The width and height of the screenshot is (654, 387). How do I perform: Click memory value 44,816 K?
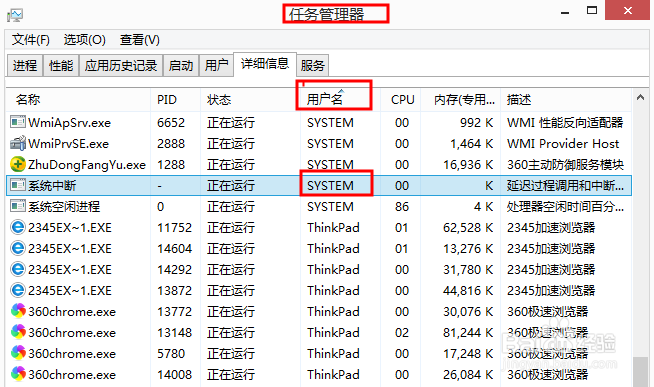tap(468, 291)
